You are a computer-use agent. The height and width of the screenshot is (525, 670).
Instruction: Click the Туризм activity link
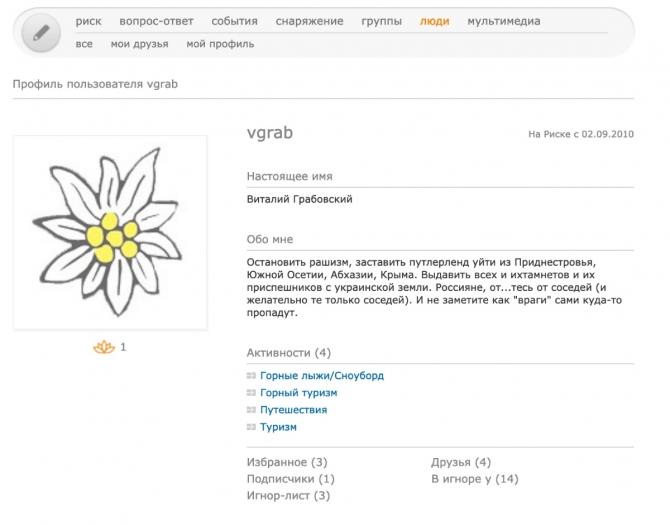(278, 427)
